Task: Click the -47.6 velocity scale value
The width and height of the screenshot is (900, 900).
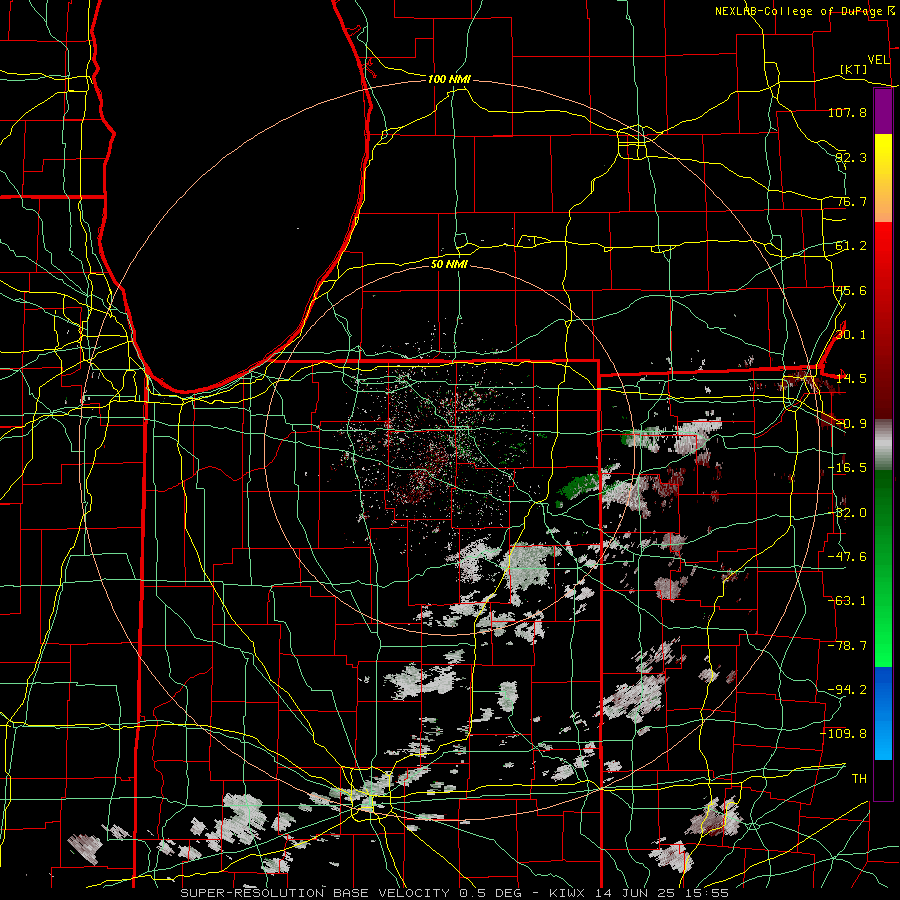Action: pos(847,557)
